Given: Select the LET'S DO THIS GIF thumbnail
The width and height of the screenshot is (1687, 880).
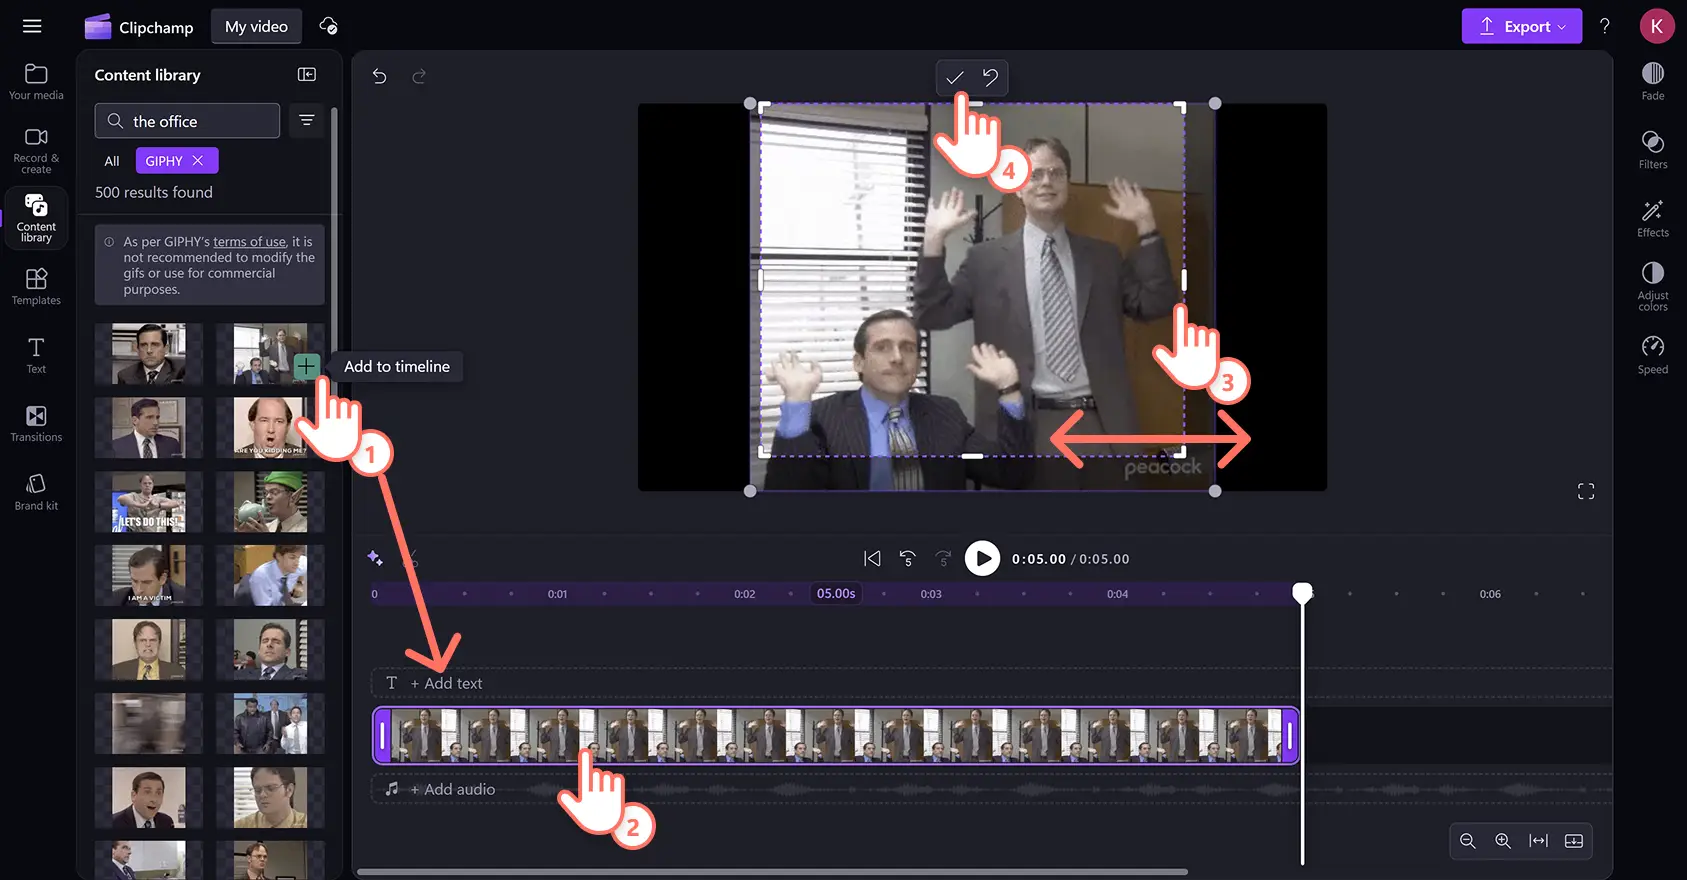Looking at the screenshot, I should click(149, 502).
